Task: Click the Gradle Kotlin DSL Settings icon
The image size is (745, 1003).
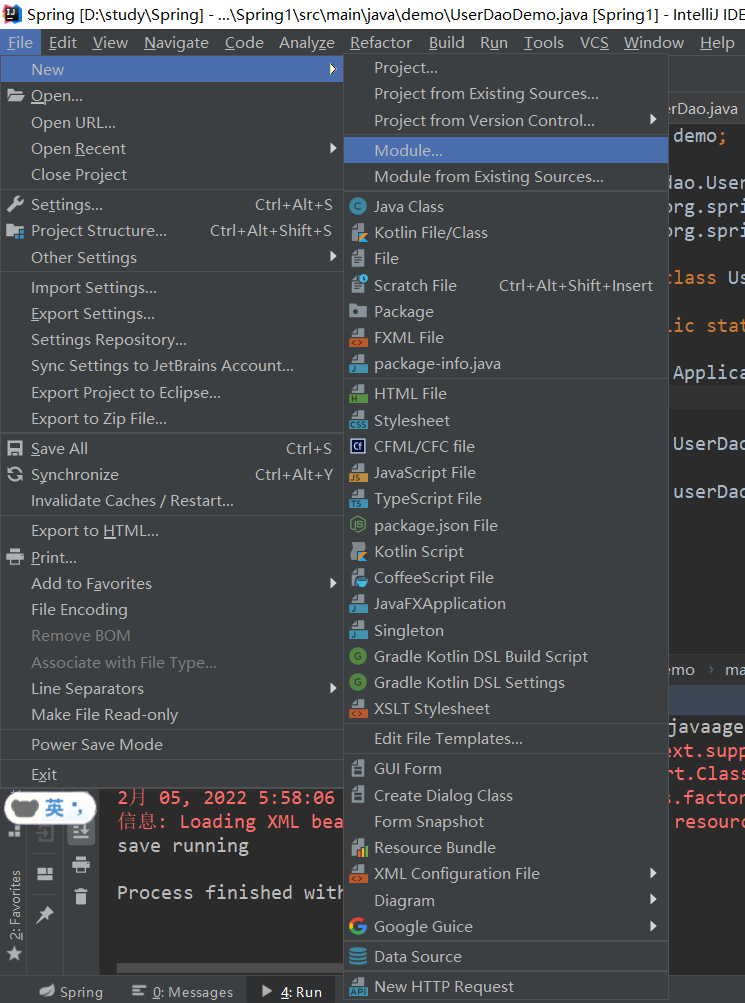Action: pos(358,683)
